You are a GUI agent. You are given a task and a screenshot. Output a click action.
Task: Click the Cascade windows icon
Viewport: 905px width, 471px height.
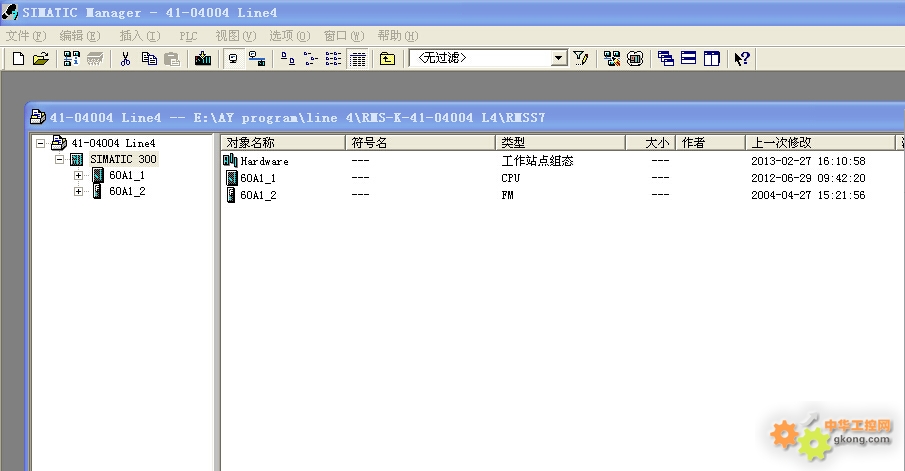pos(665,58)
